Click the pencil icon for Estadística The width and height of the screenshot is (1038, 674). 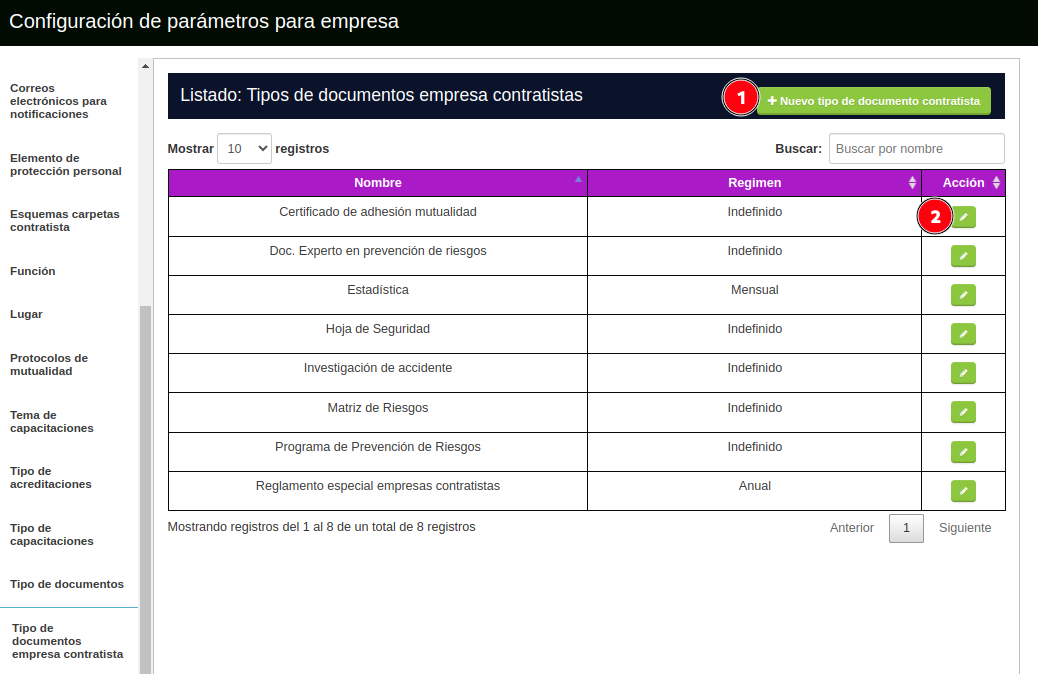(x=963, y=295)
